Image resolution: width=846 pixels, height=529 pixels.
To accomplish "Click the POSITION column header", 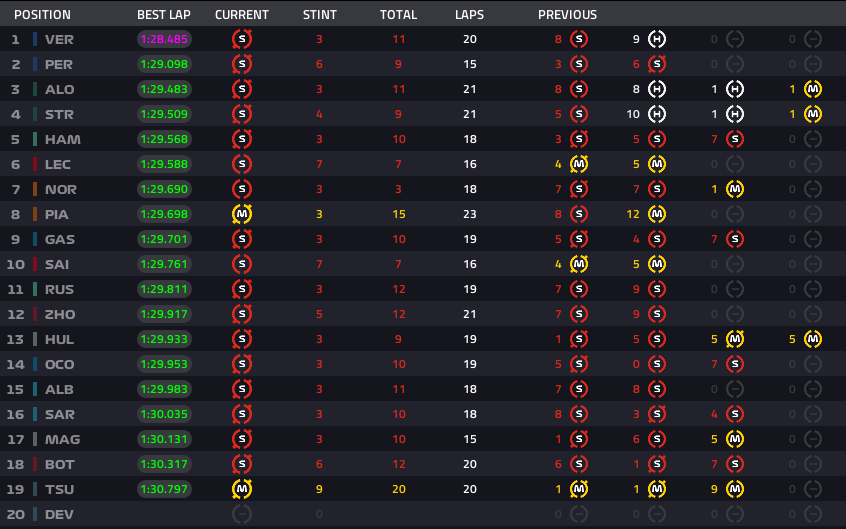I will (x=42, y=15).
